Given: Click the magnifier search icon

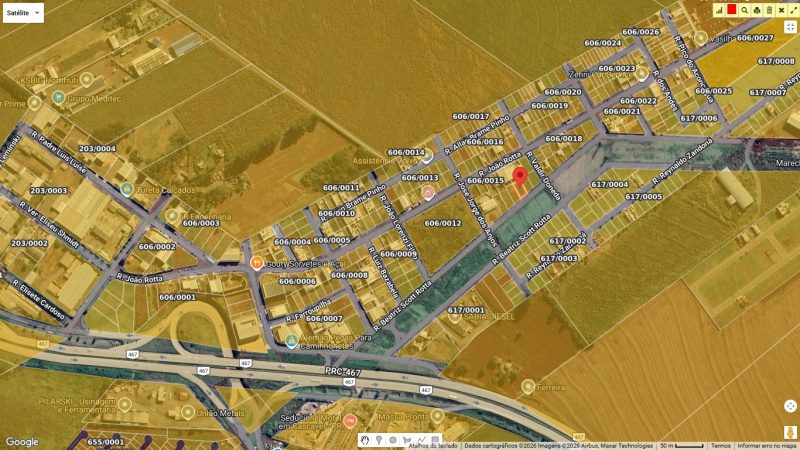Looking at the screenshot, I should pyautogui.click(x=744, y=10).
